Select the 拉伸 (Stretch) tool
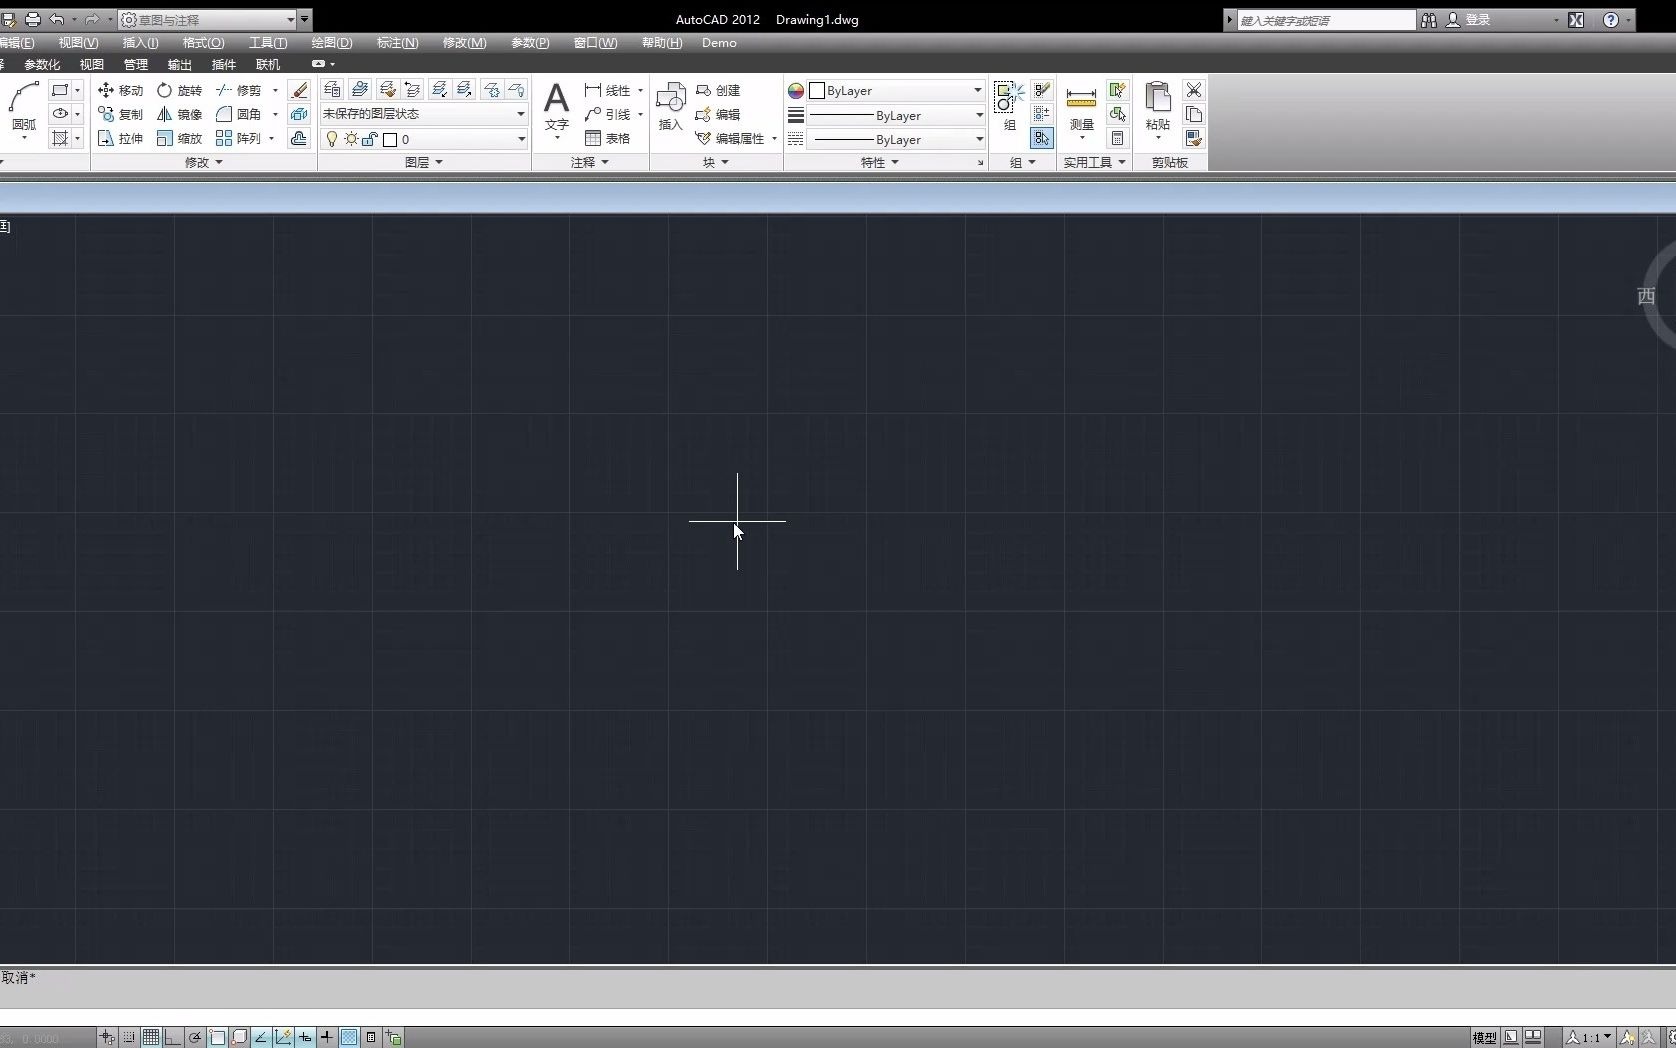 click(120, 138)
